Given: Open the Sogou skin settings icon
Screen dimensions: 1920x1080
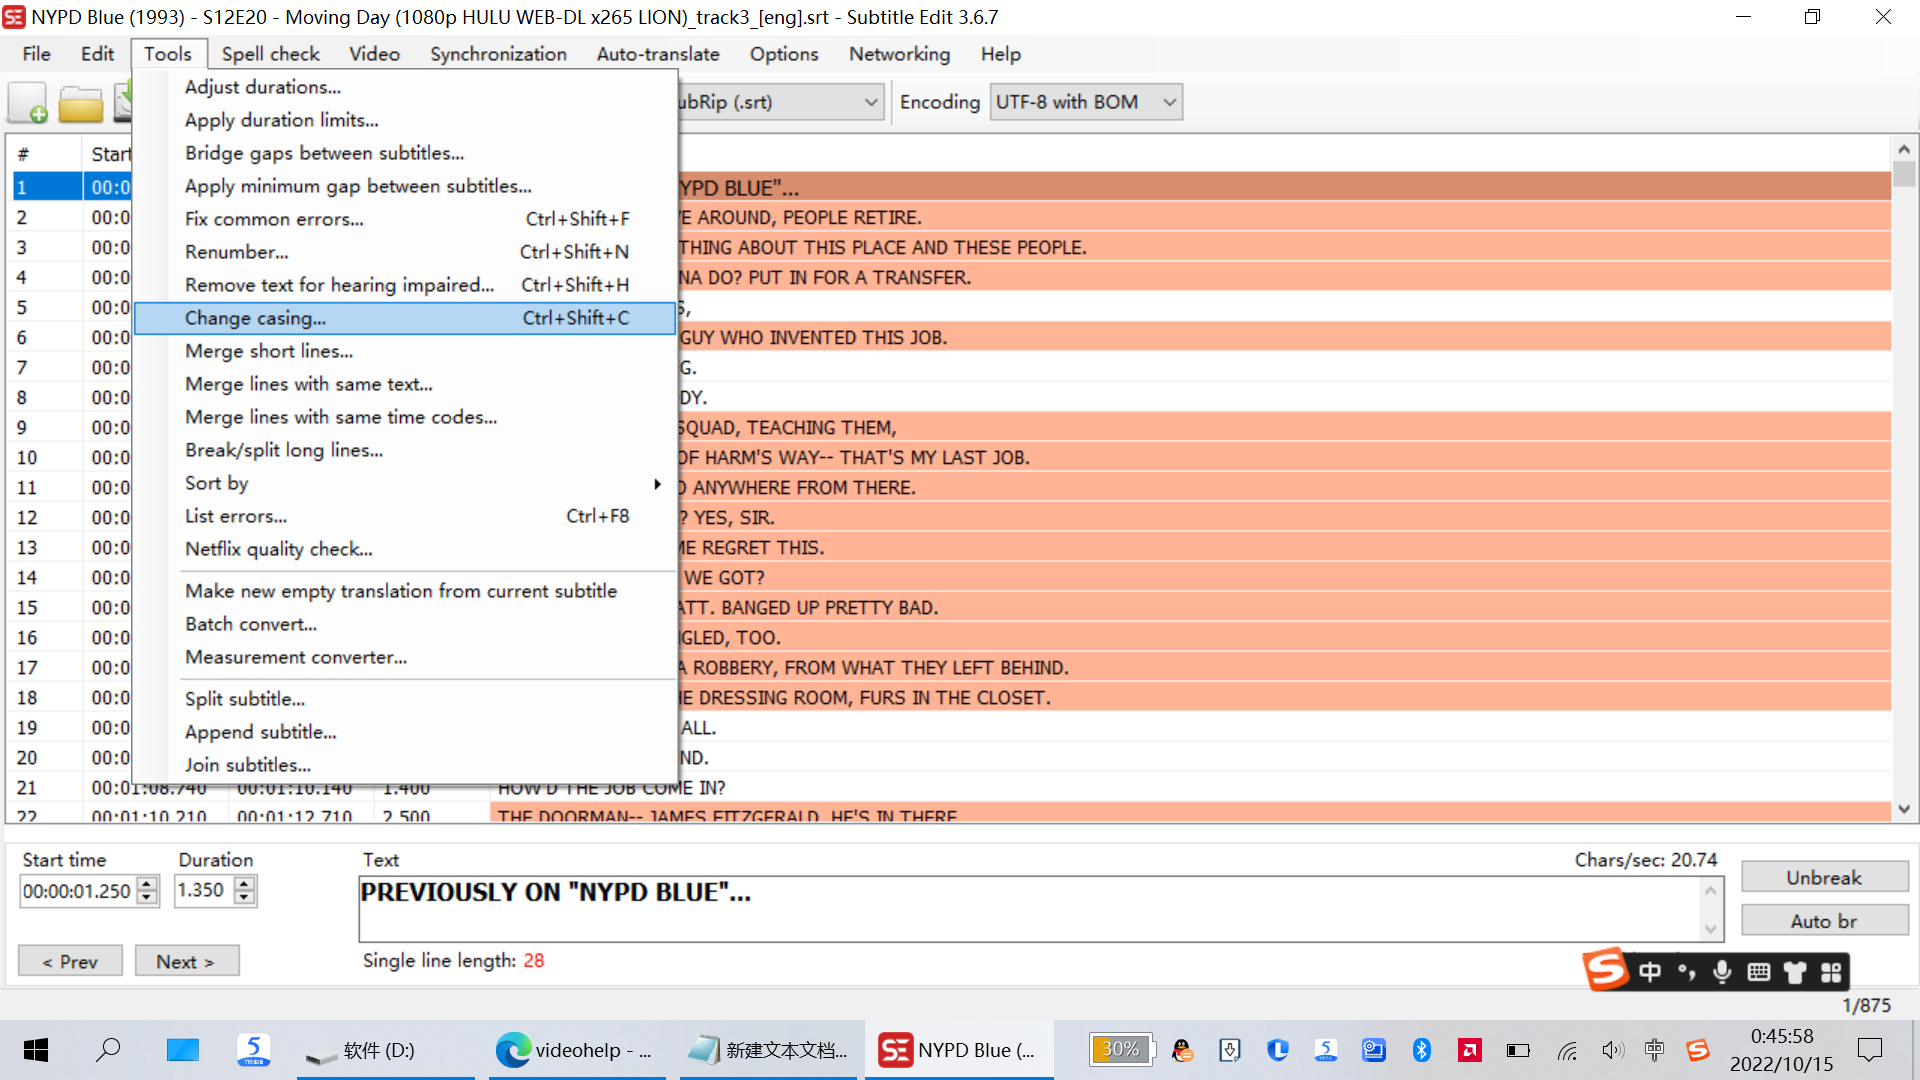Looking at the screenshot, I should (x=1795, y=971).
